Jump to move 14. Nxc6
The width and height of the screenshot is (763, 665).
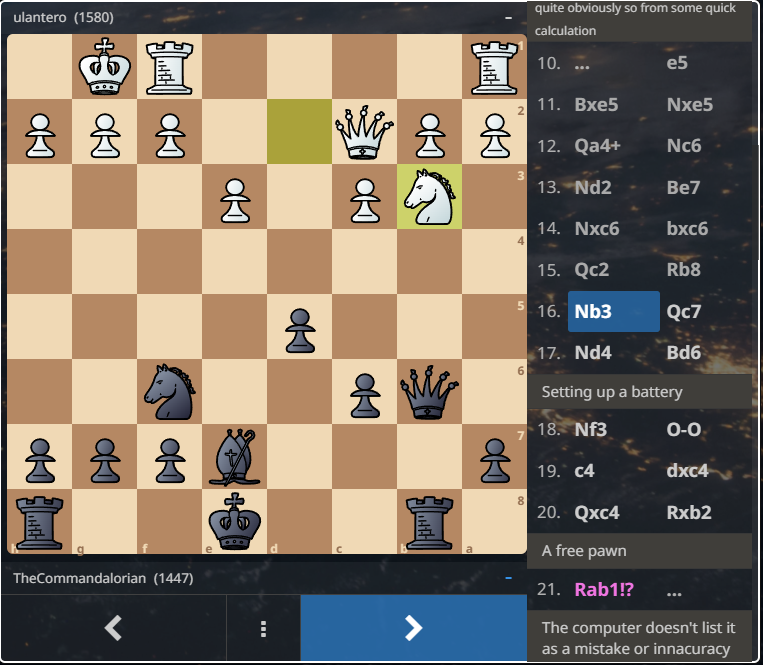597,229
